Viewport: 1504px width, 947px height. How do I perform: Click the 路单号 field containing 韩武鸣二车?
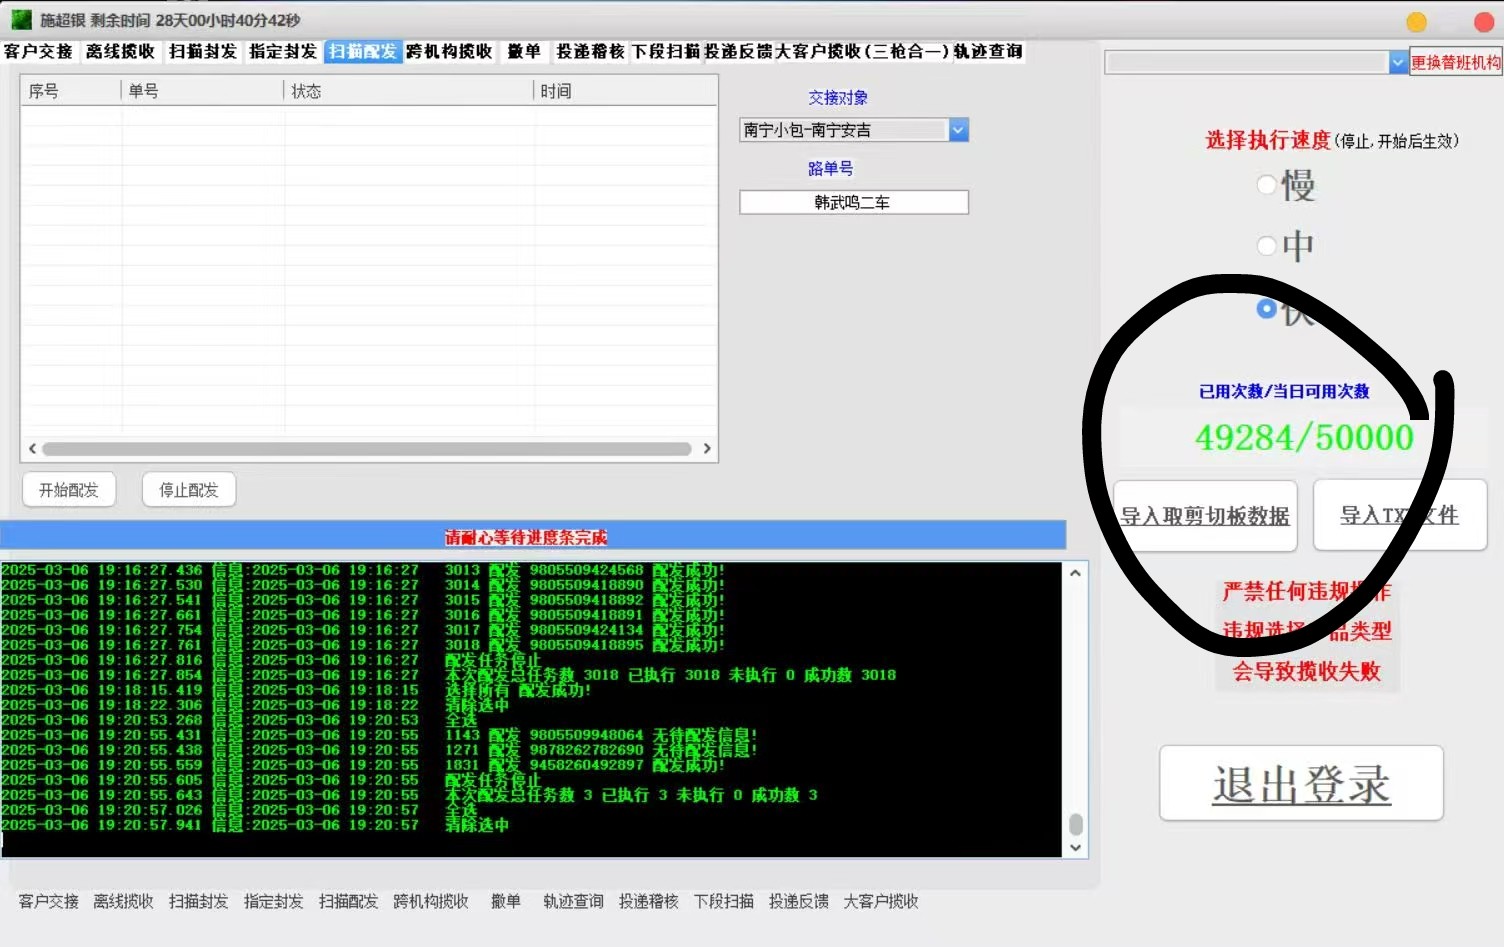point(854,202)
